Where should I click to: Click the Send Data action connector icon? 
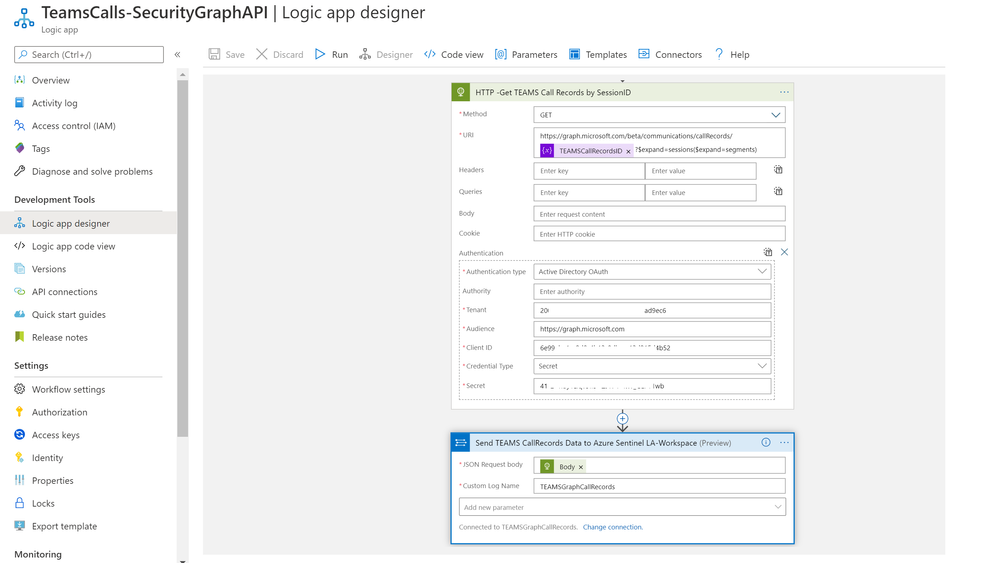pos(460,443)
